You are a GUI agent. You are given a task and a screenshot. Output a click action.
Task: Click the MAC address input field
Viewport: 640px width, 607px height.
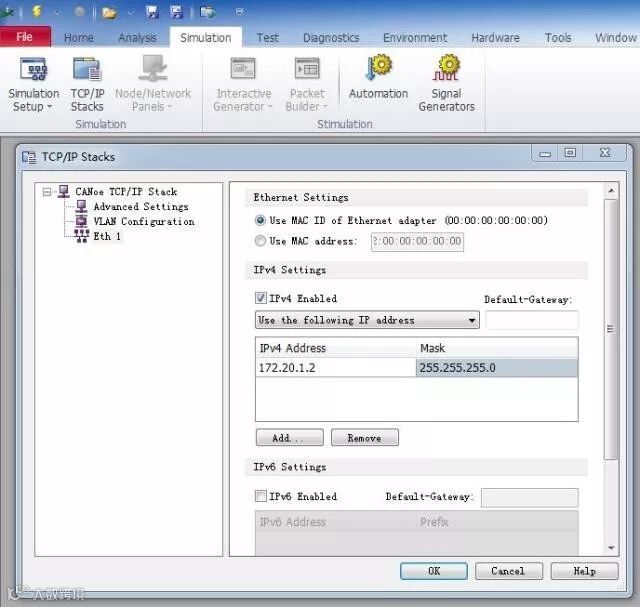[x=417, y=242]
